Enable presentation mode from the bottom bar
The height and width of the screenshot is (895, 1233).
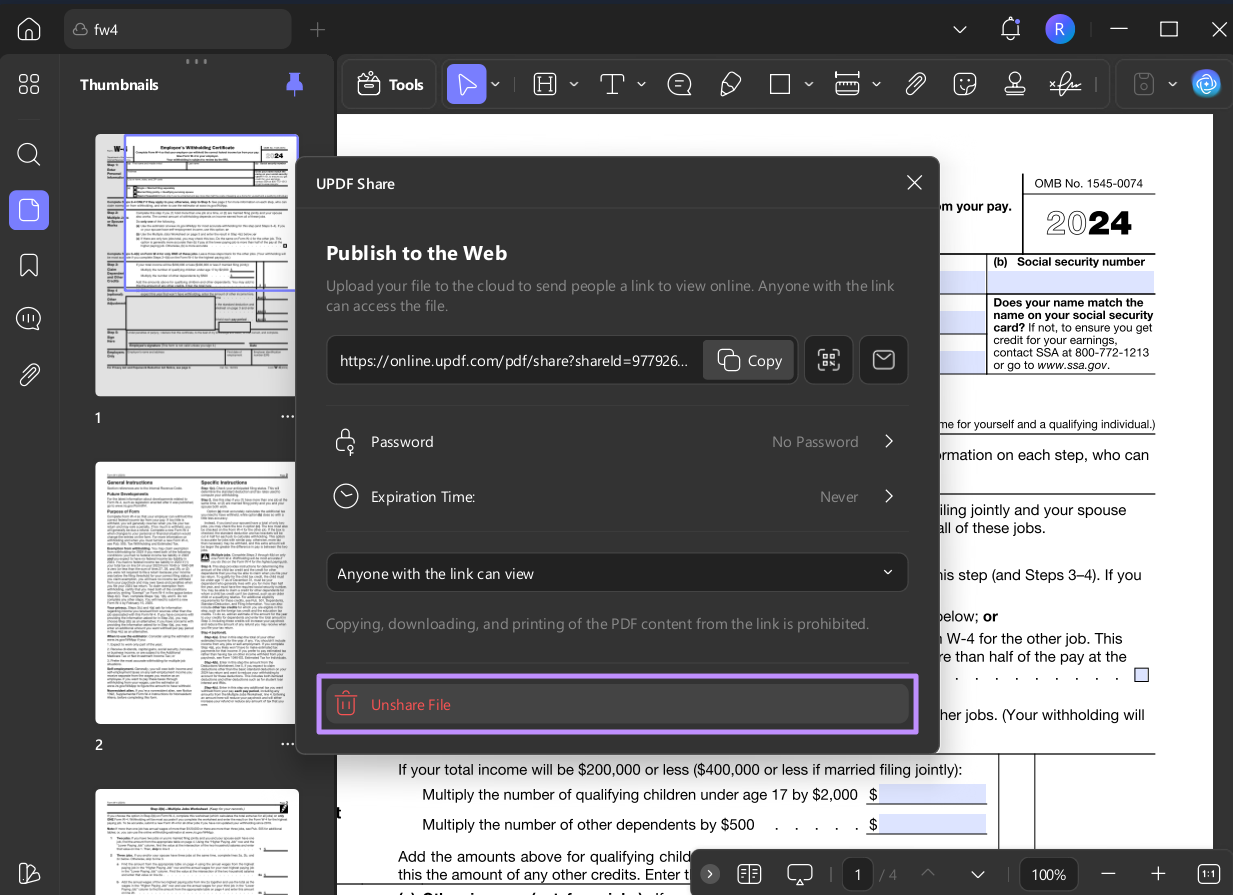[x=799, y=873]
